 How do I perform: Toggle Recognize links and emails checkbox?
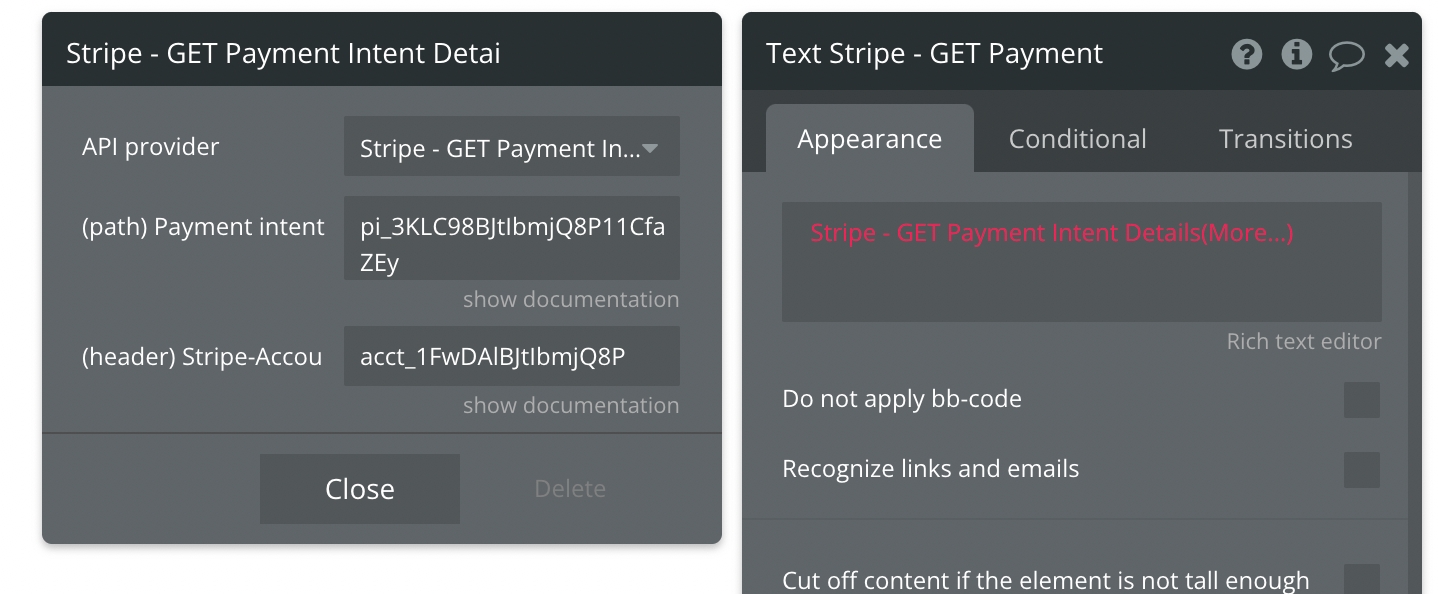coord(1361,470)
